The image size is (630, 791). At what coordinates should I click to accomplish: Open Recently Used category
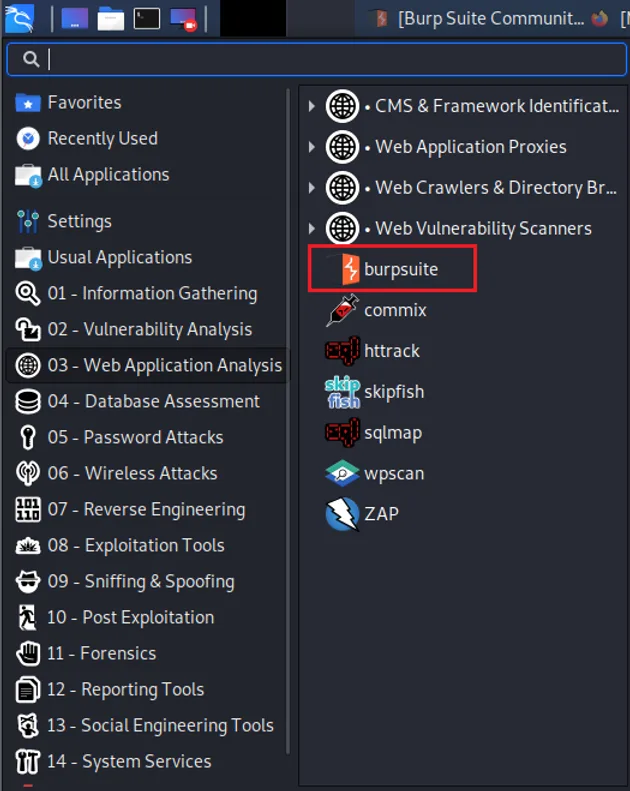click(146, 138)
